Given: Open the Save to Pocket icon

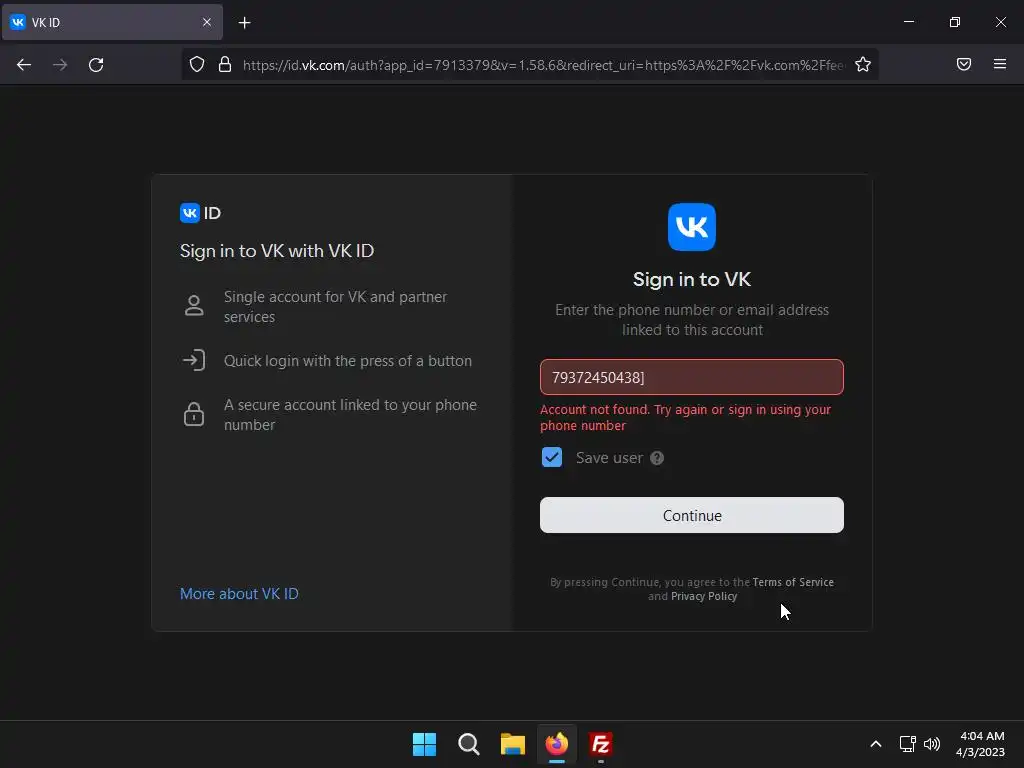Looking at the screenshot, I should [x=964, y=64].
